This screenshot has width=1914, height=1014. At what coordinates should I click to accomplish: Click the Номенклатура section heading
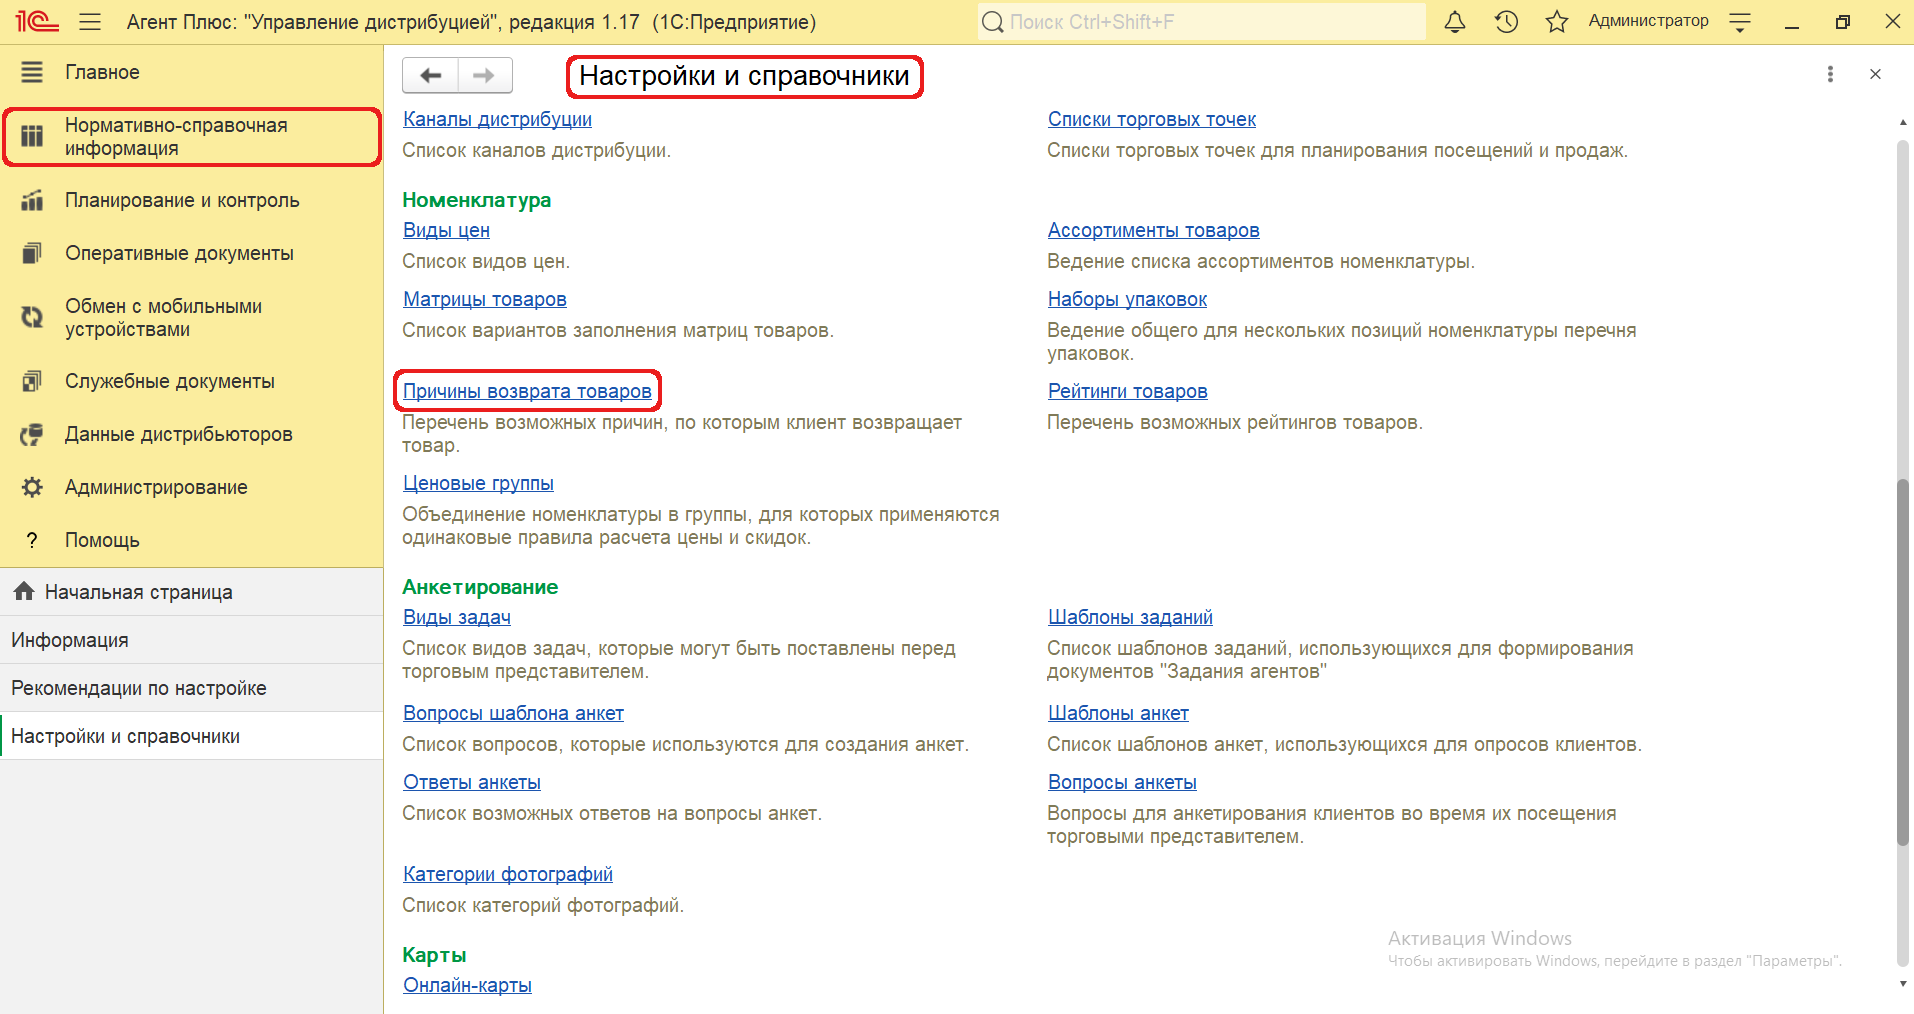coord(476,200)
